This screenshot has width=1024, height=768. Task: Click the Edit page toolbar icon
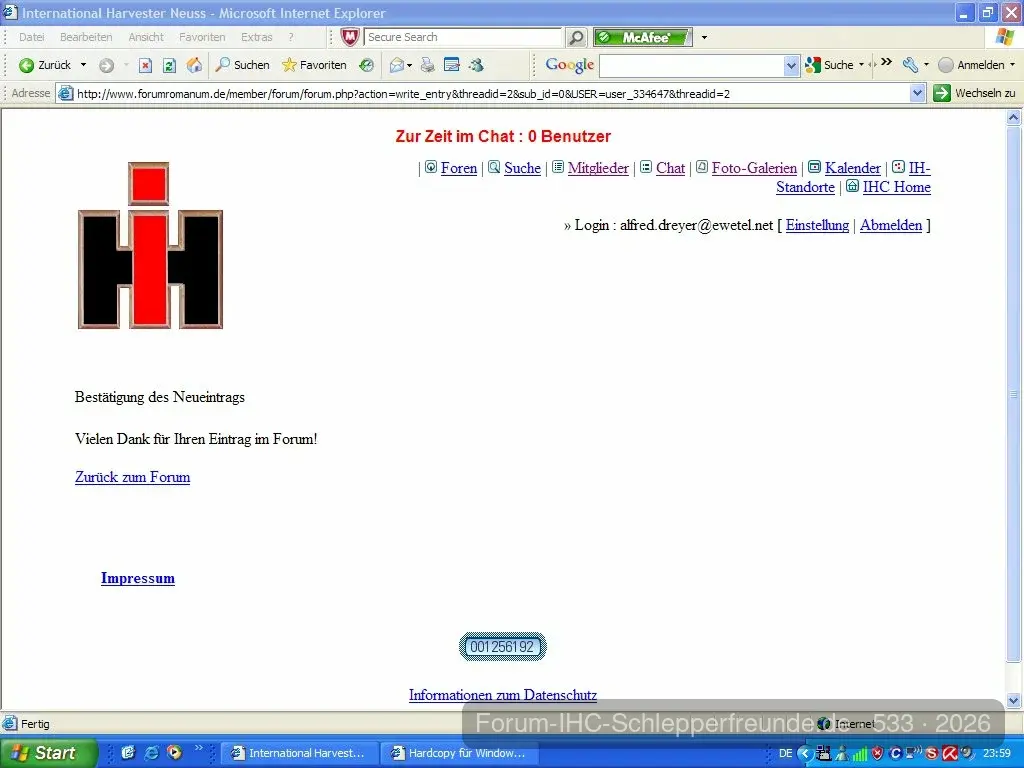[x=451, y=65]
